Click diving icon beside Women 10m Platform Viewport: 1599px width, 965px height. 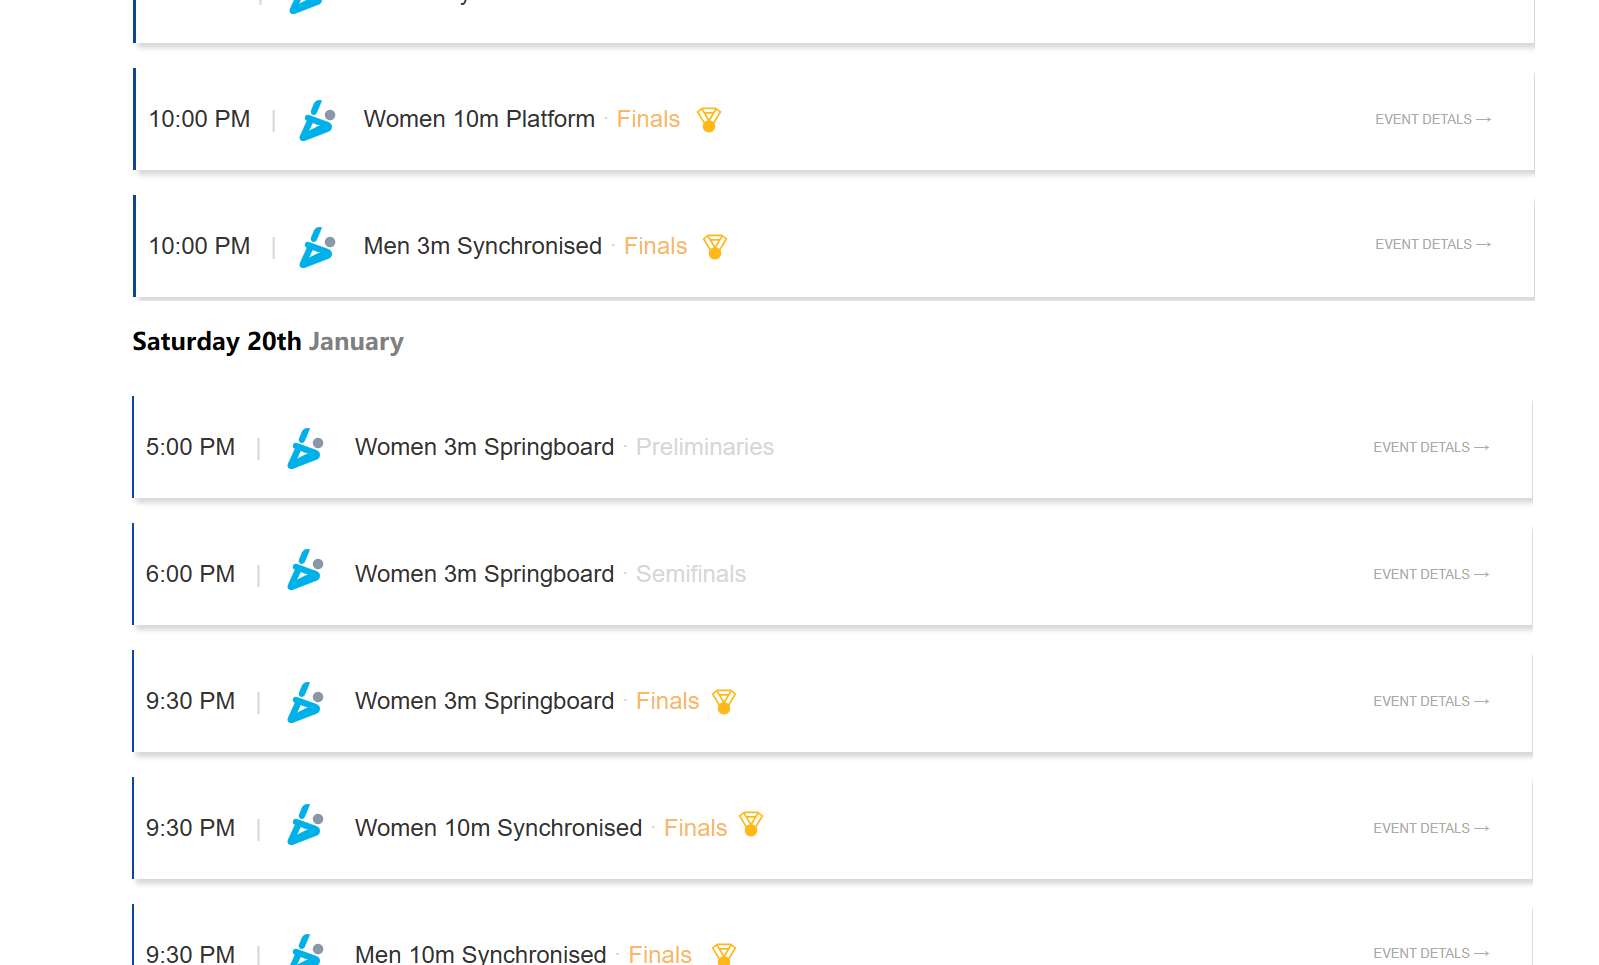[x=317, y=120]
